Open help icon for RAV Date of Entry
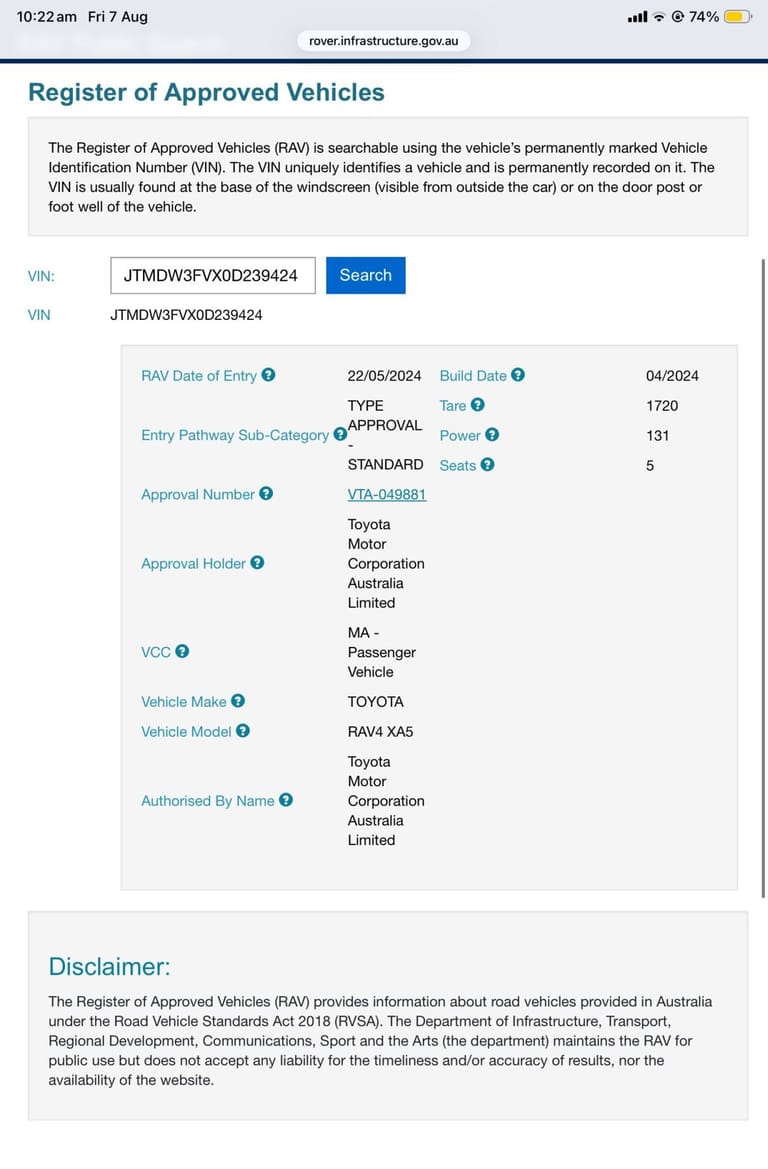This screenshot has height=1169, width=768. click(x=268, y=375)
